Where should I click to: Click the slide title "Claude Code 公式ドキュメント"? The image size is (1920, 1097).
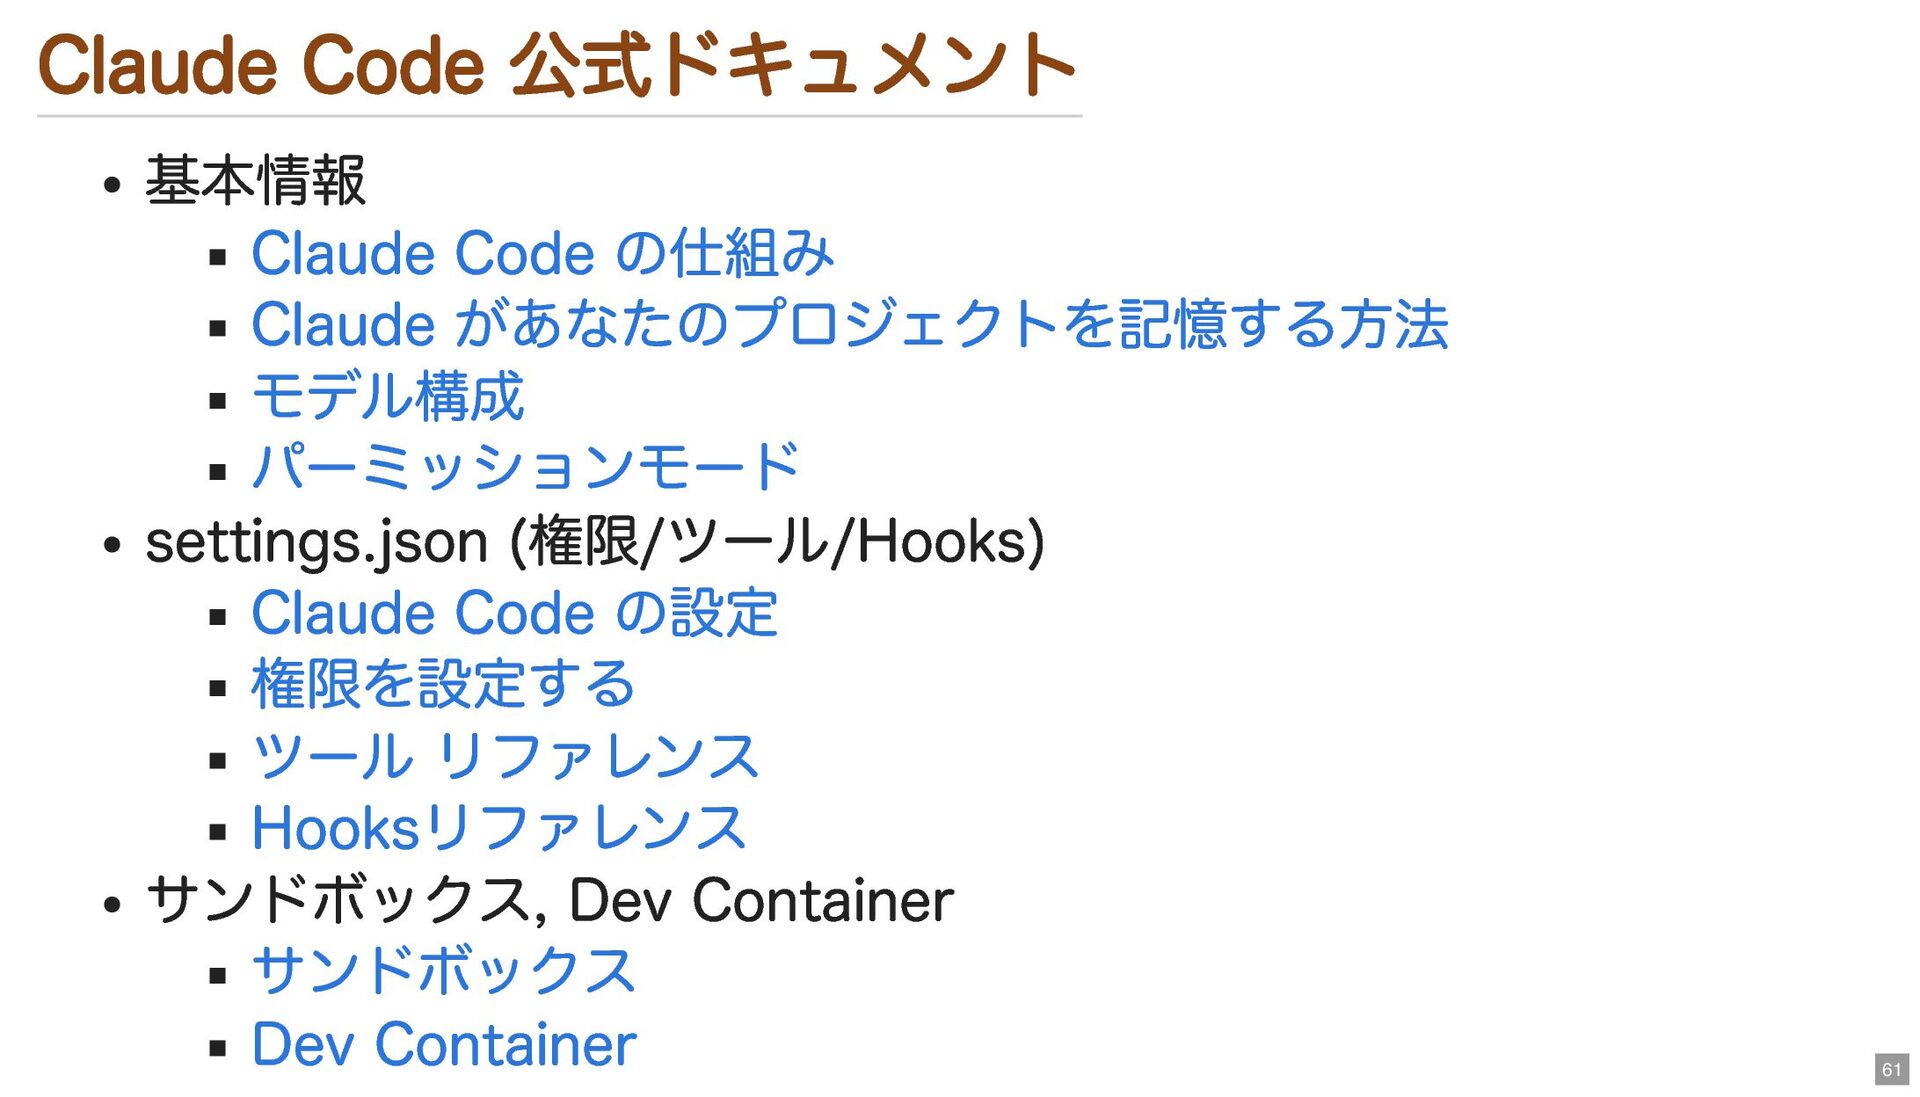coord(556,66)
